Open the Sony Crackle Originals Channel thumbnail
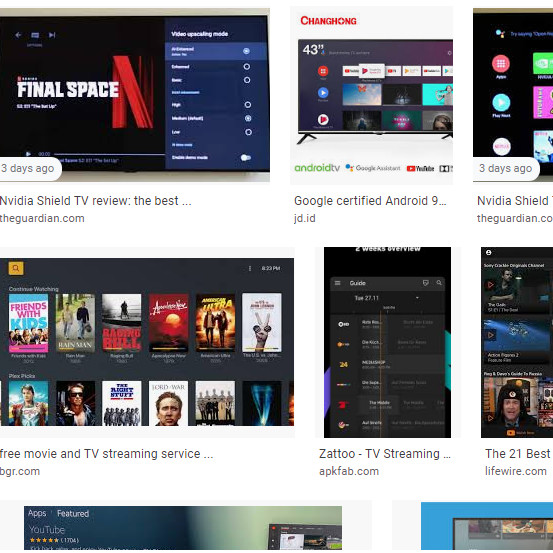Screen dimensions: 553x553 click(517, 342)
